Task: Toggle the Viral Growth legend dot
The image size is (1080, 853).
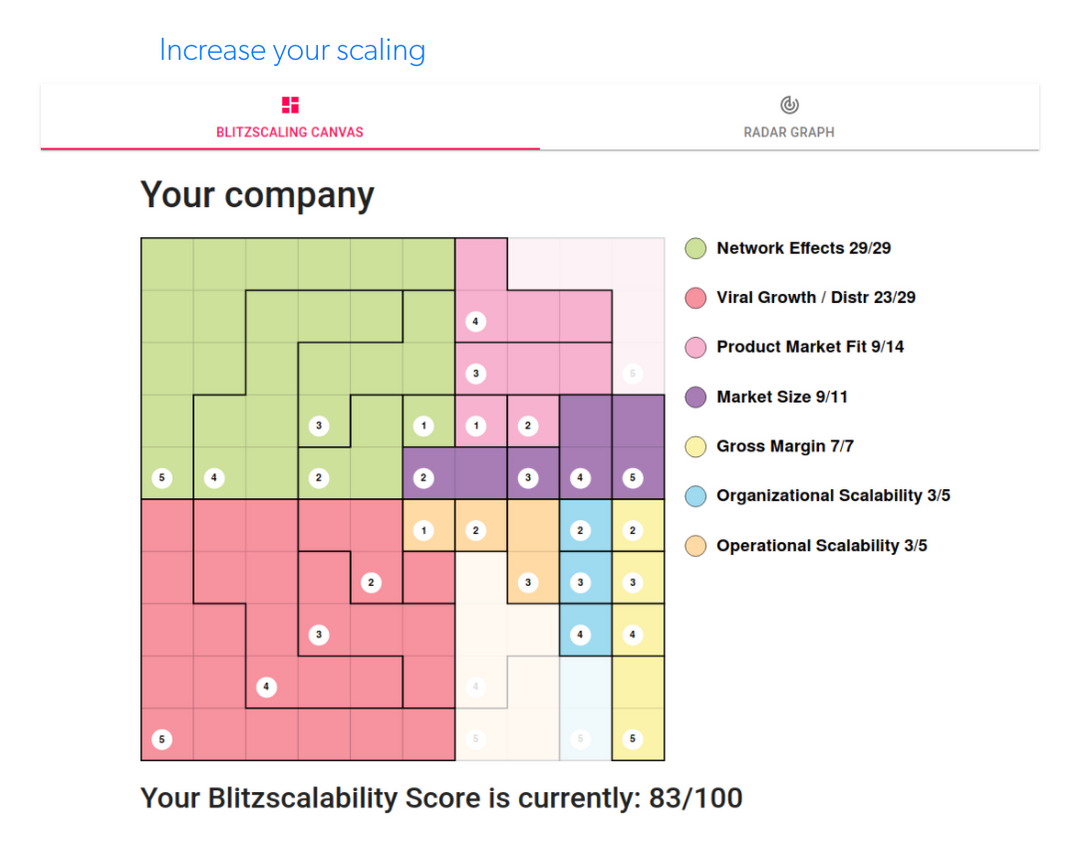Action: coord(695,297)
